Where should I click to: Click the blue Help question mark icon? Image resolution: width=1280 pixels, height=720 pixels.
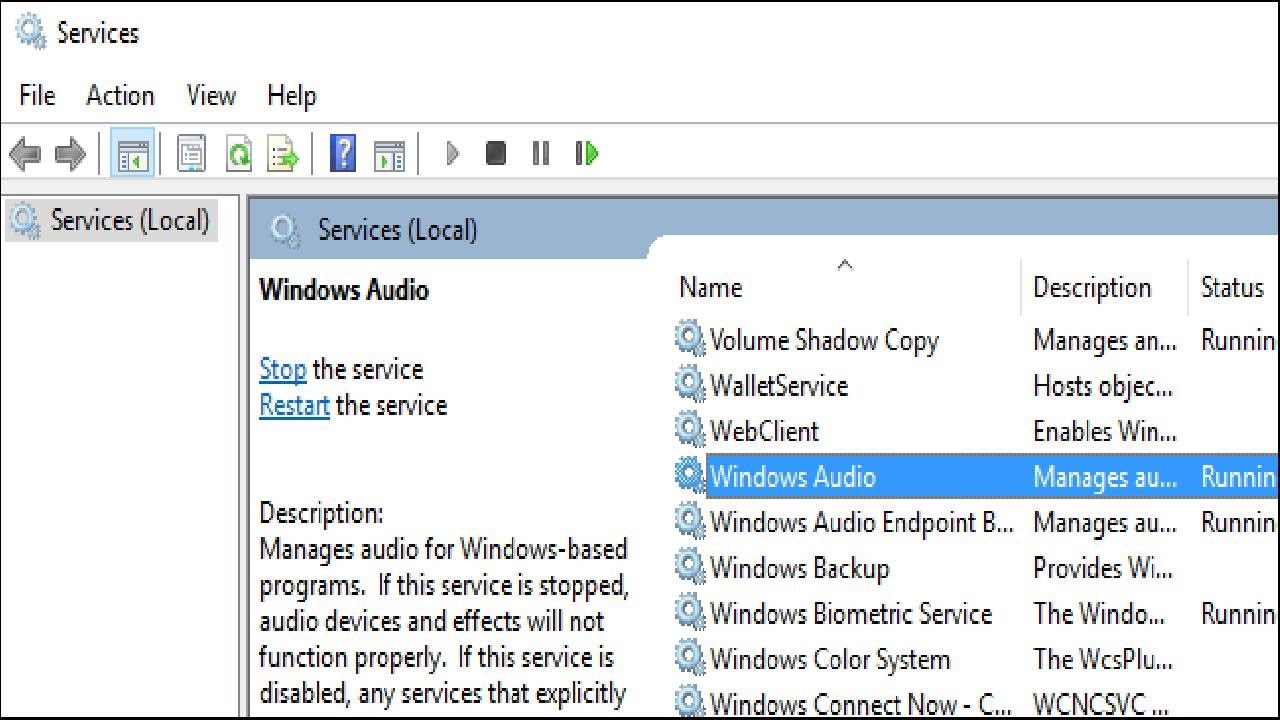tap(343, 154)
